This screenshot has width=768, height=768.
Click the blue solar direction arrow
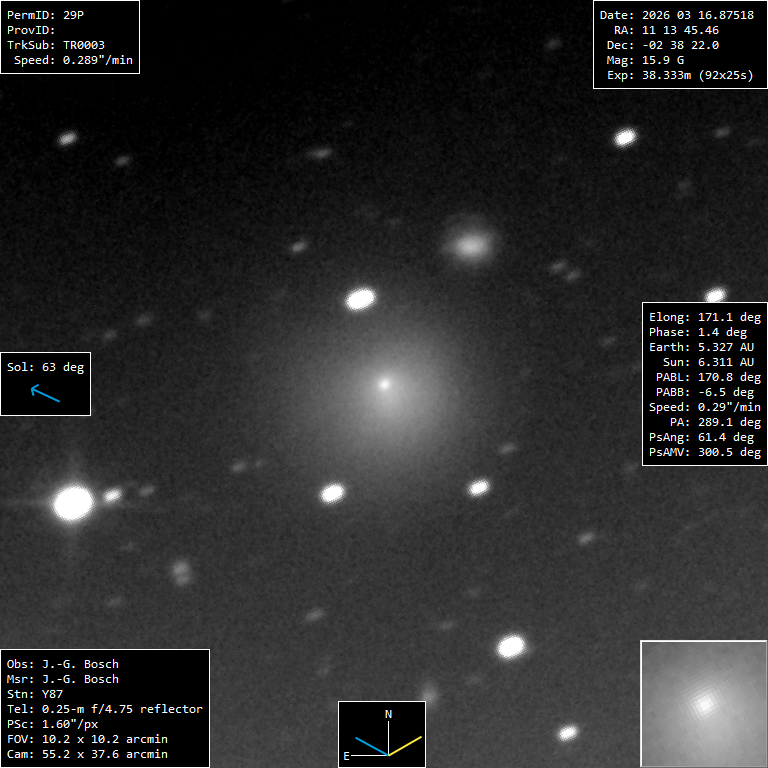(45, 394)
